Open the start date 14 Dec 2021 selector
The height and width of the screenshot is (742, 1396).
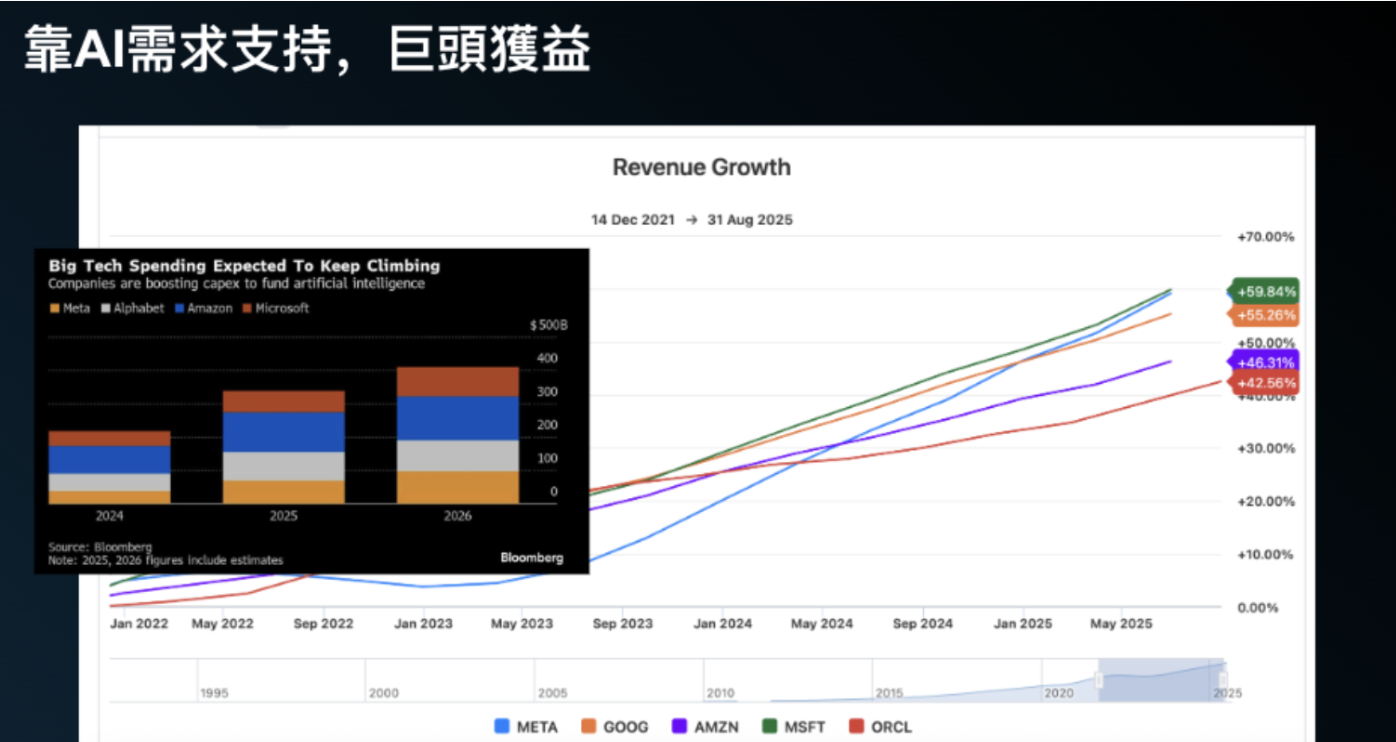[x=632, y=219]
